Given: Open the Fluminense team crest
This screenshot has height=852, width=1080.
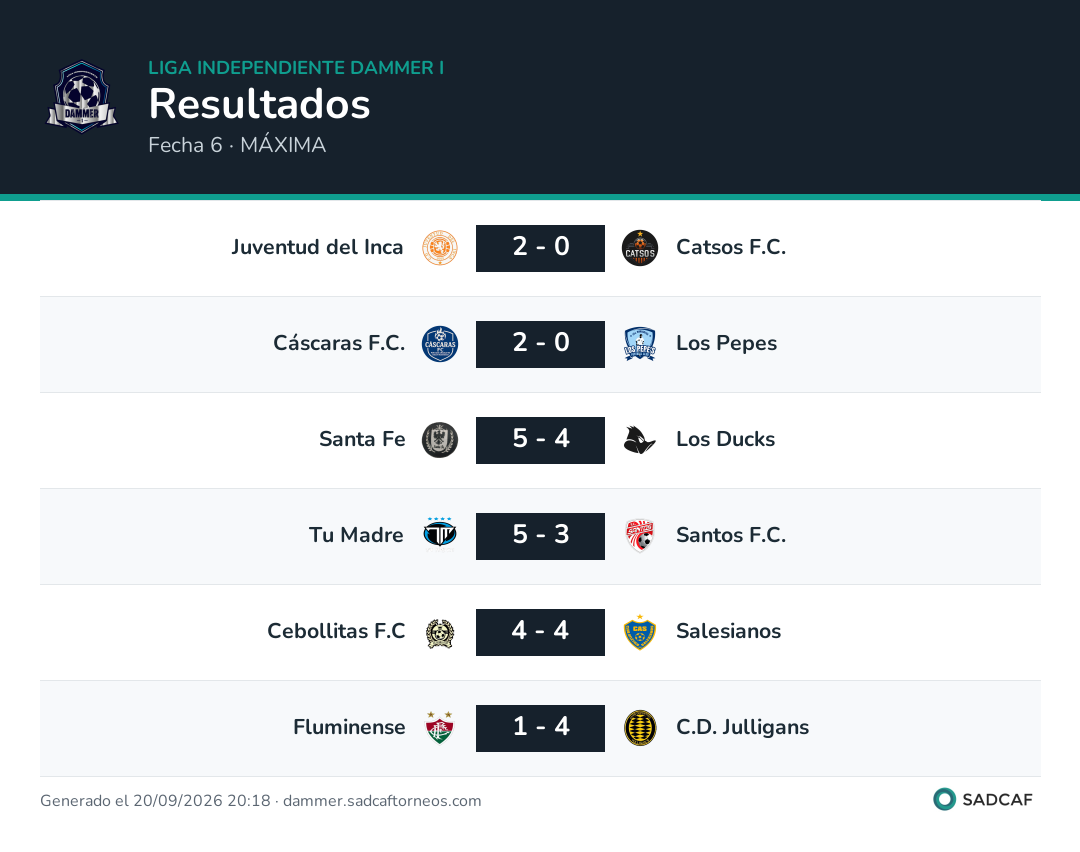Looking at the screenshot, I should 440,728.
